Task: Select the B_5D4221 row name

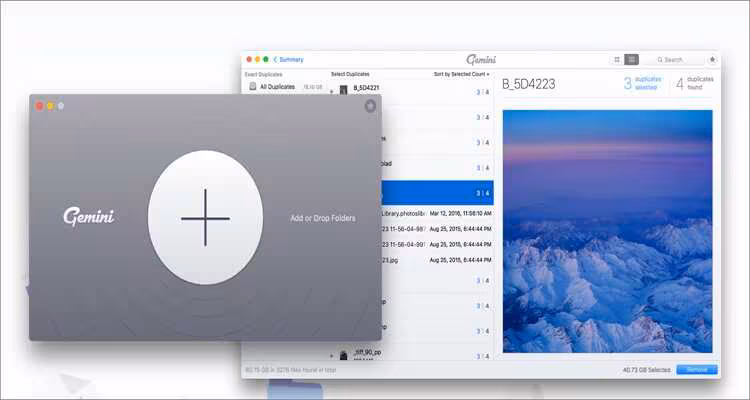Action: coord(366,88)
